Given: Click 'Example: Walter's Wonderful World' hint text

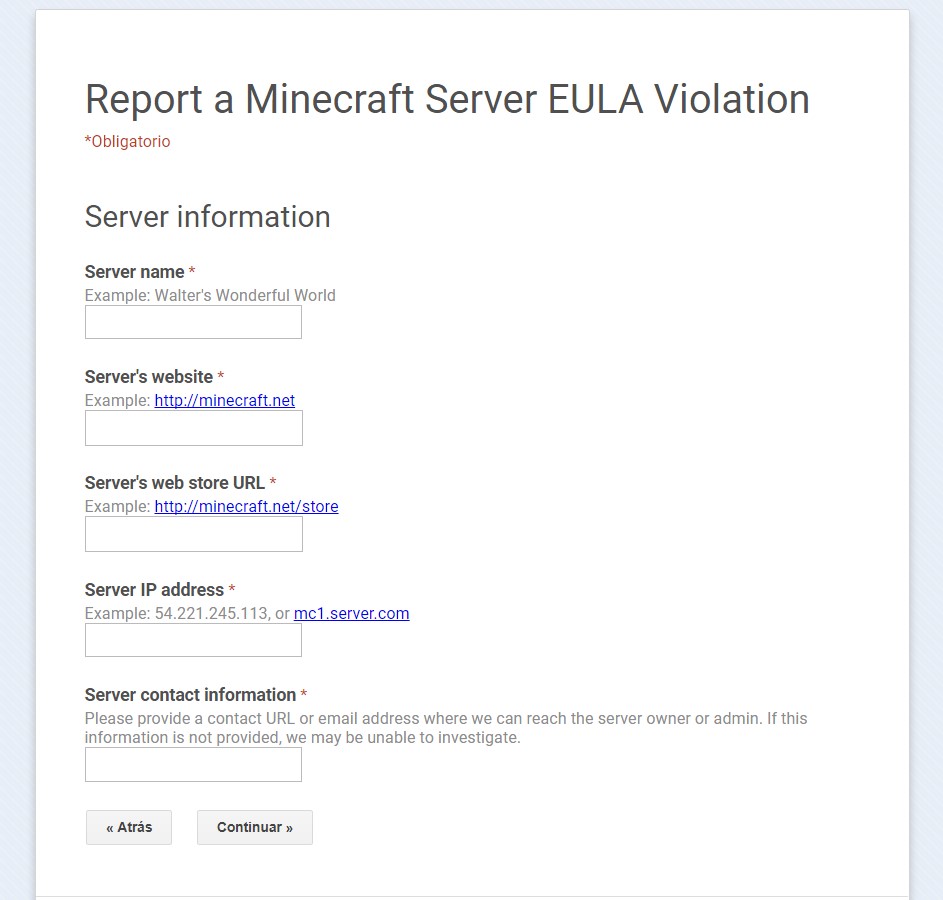Looking at the screenshot, I should pyautogui.click(x=210, y=296).
